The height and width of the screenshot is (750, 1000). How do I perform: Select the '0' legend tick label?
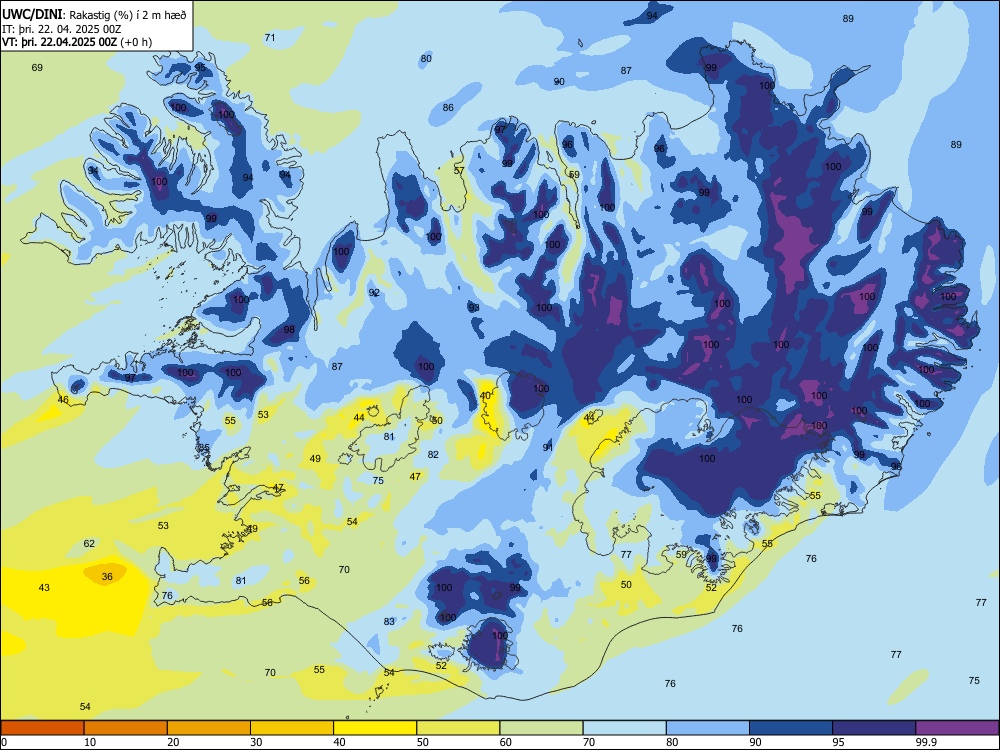click(x=4, y=742)
